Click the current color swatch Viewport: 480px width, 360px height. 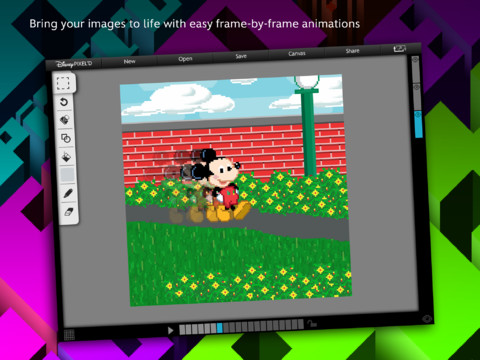[67, 175]
